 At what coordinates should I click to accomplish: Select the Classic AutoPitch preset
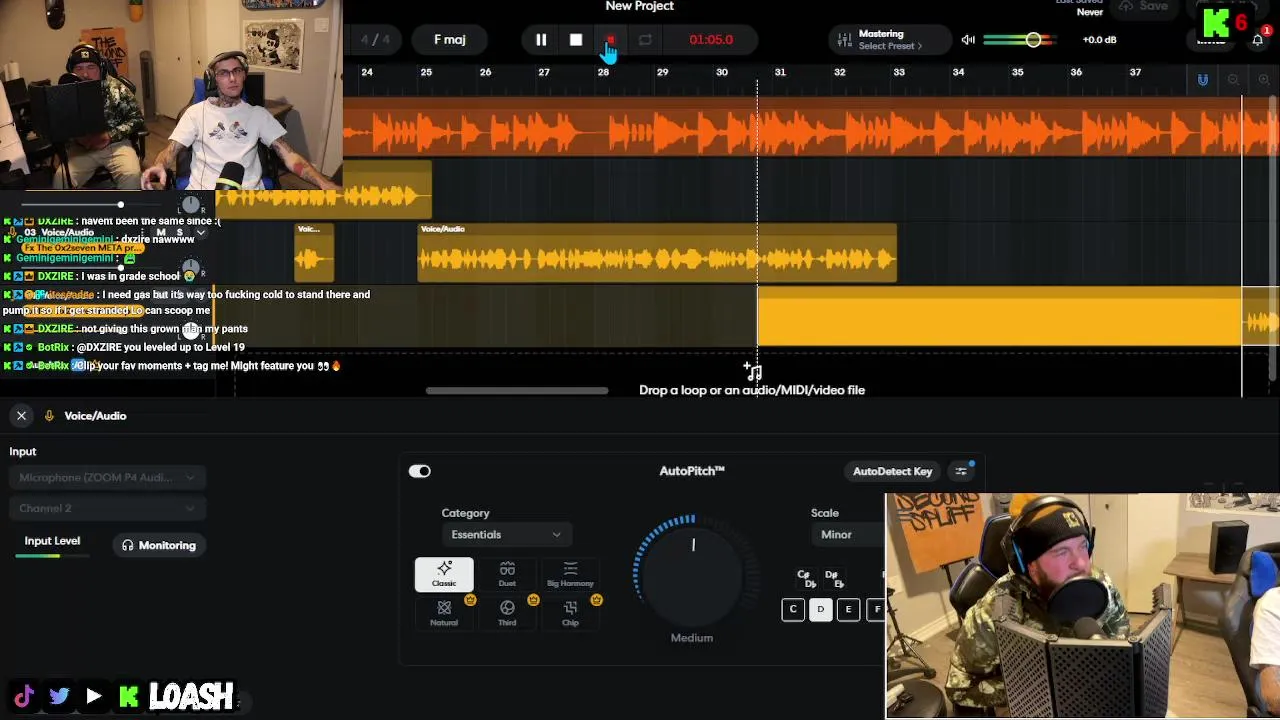(444, 574)
